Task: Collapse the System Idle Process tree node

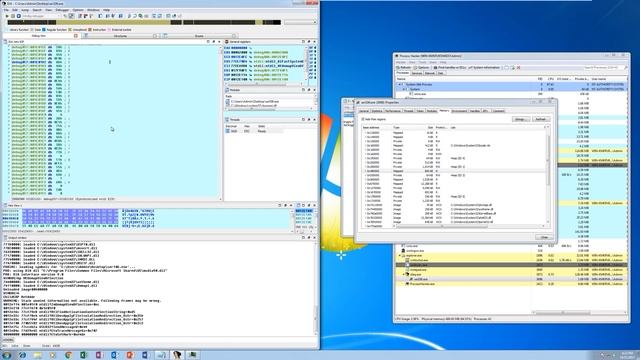Action: pos(400,84)
